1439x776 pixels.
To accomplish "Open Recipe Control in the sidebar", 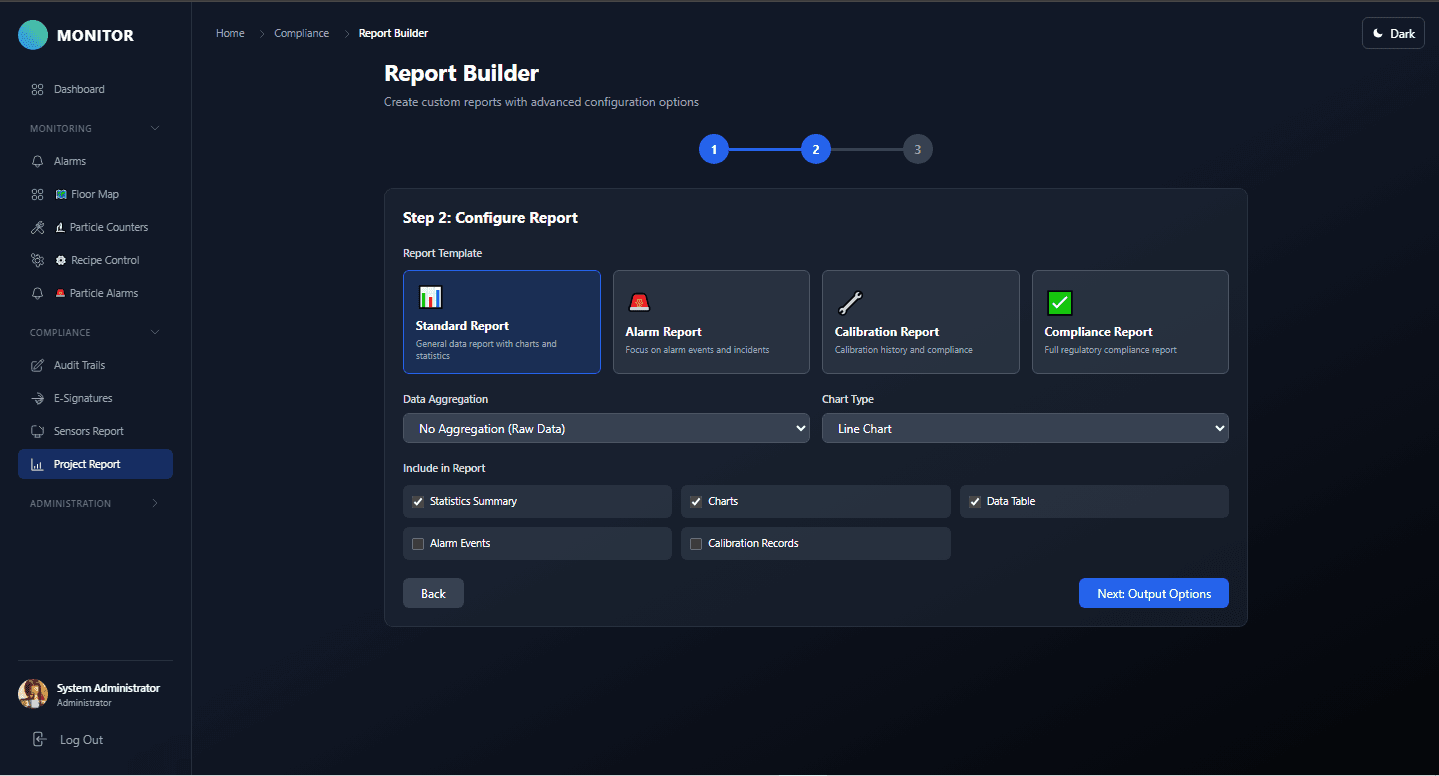I will (x=95, y=260).
